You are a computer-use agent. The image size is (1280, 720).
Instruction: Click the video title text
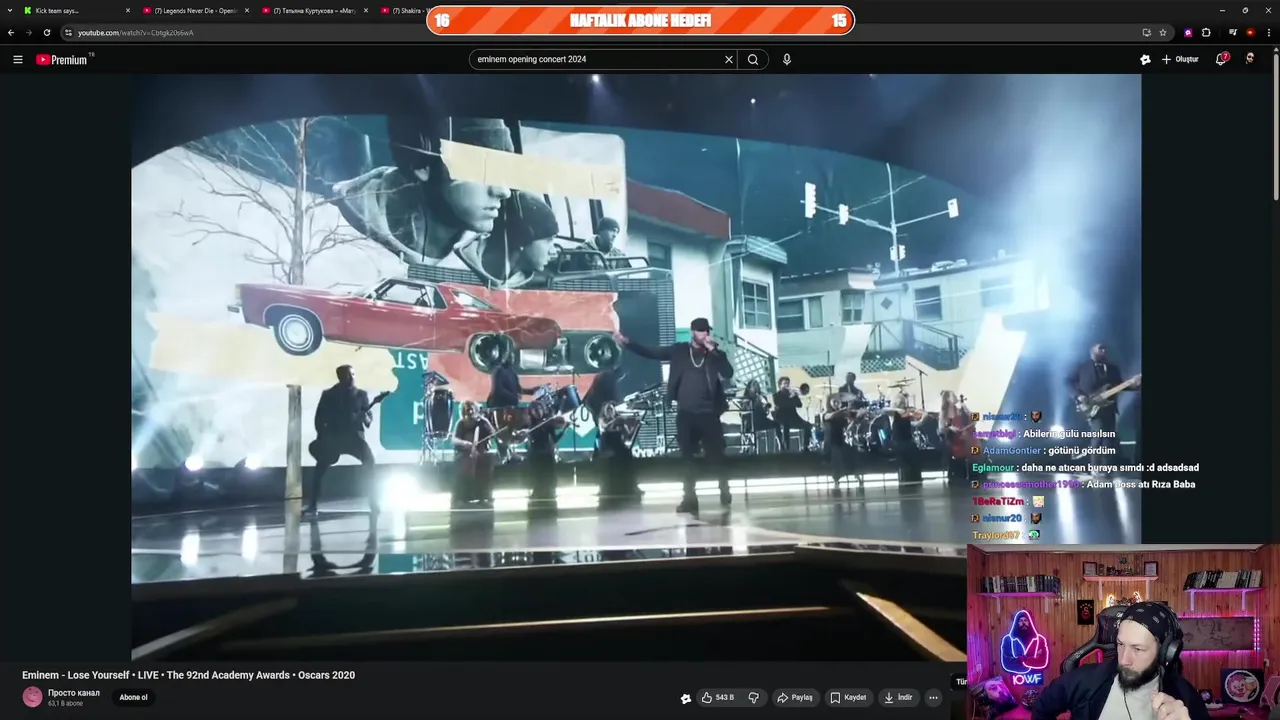tap(189, 675)
